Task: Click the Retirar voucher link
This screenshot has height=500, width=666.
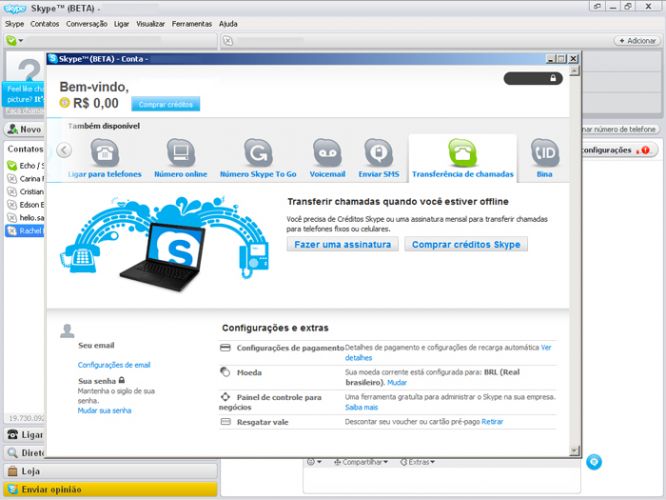Action: click(x=492, y=422)
